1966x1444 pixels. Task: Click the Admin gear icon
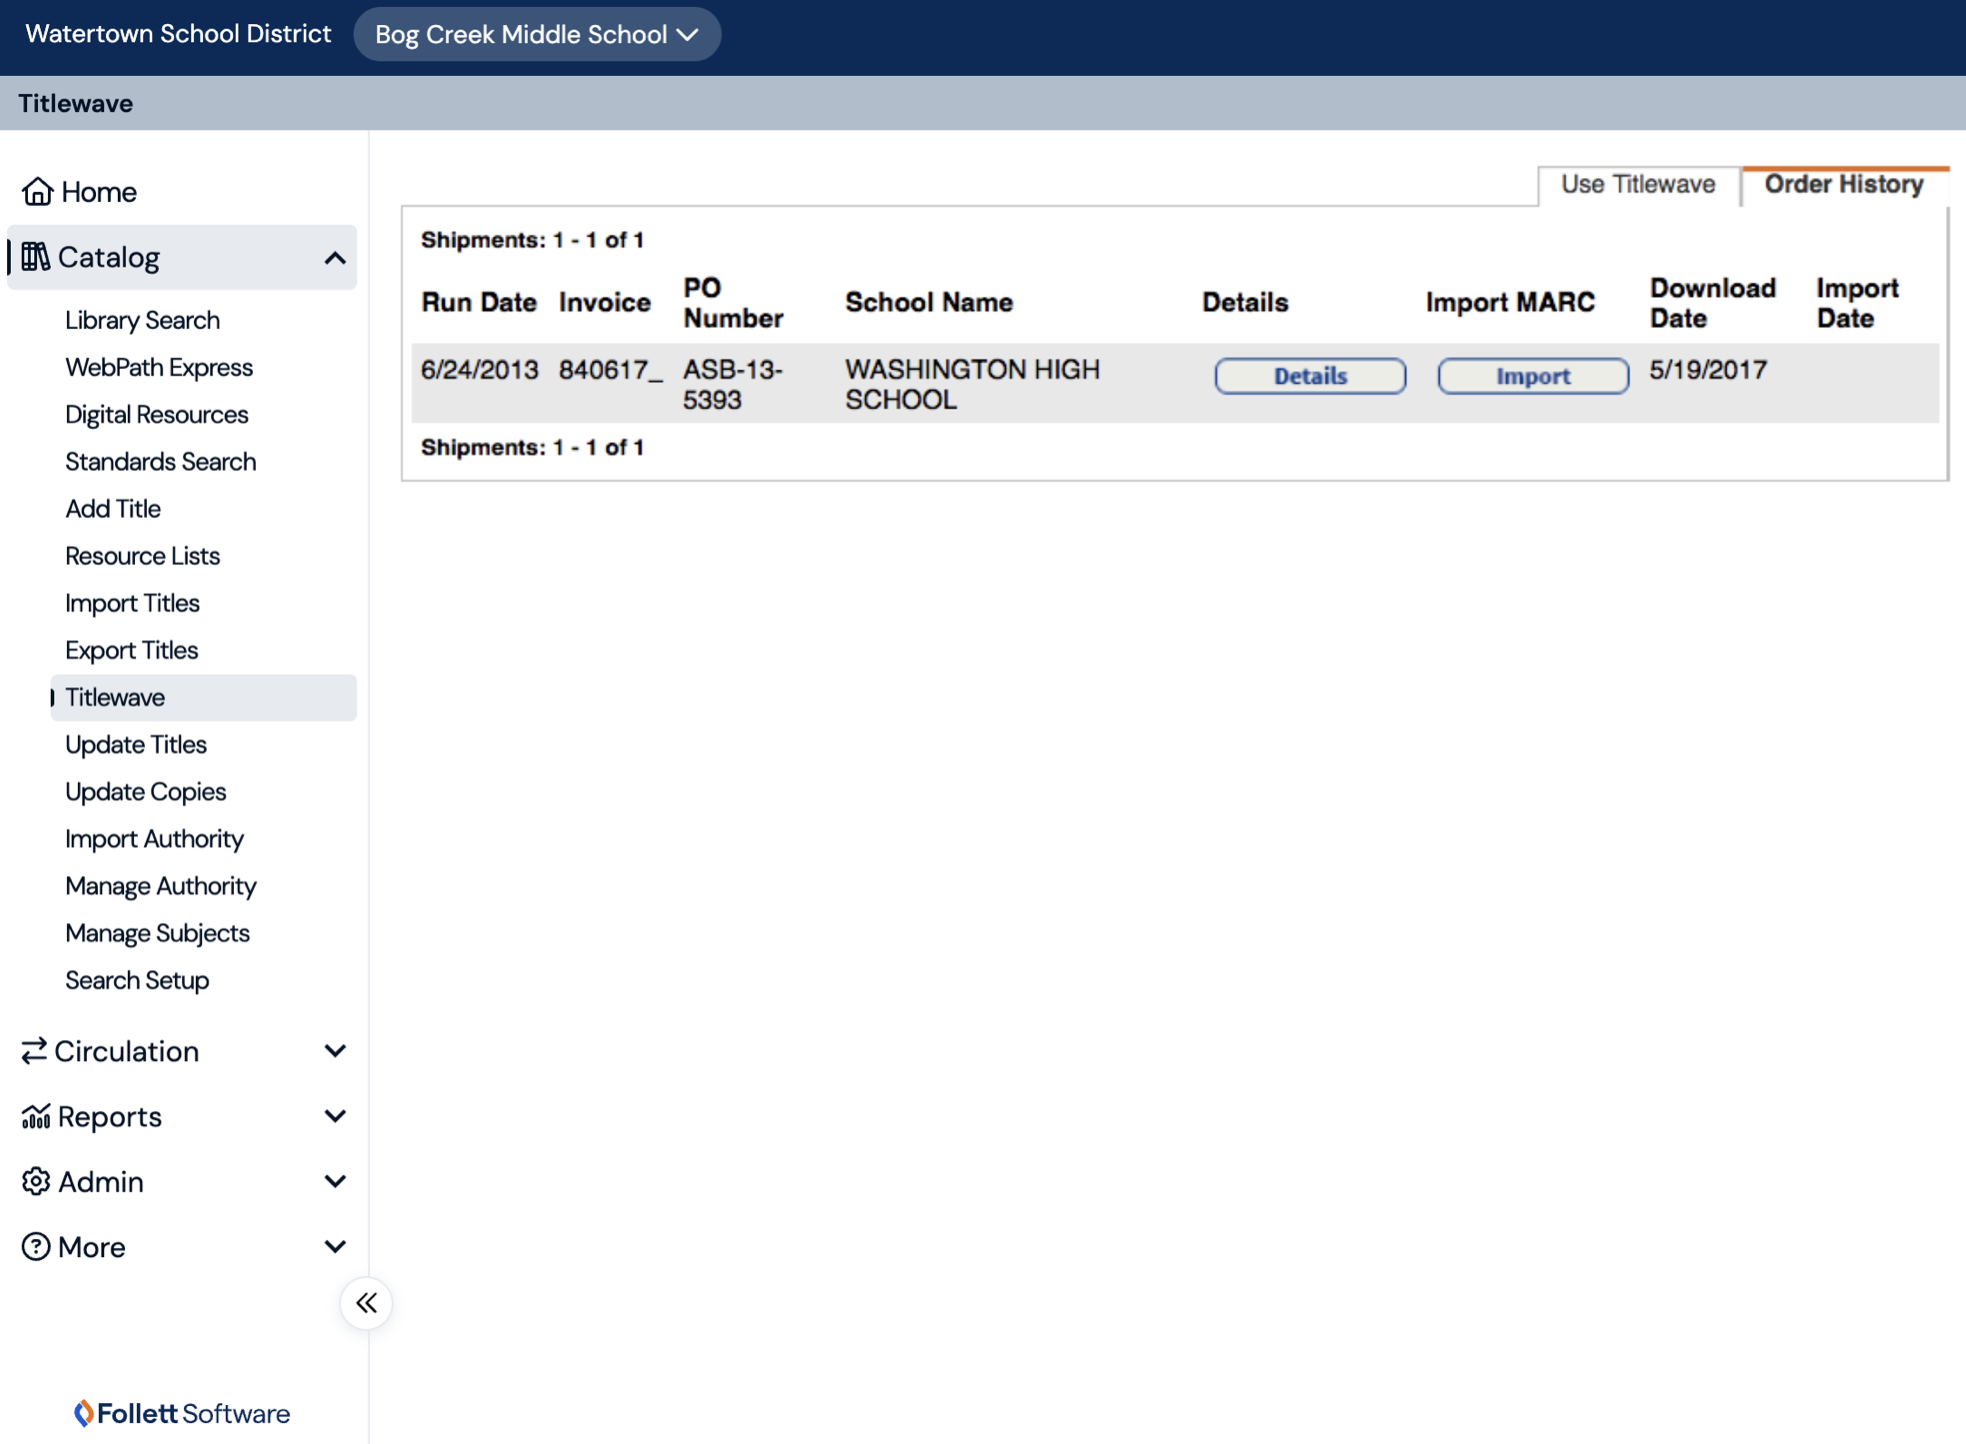coord(36,1181)
